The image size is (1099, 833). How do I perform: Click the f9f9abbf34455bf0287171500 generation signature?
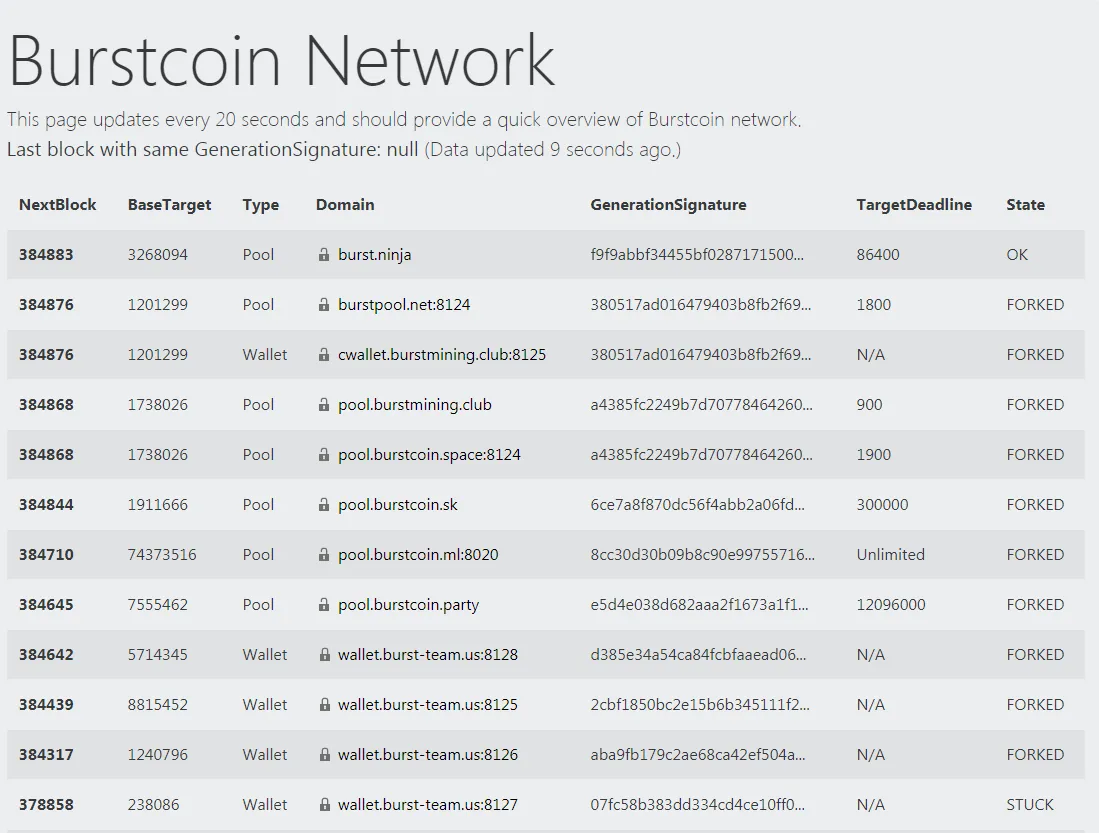click(x=697, y=255)
